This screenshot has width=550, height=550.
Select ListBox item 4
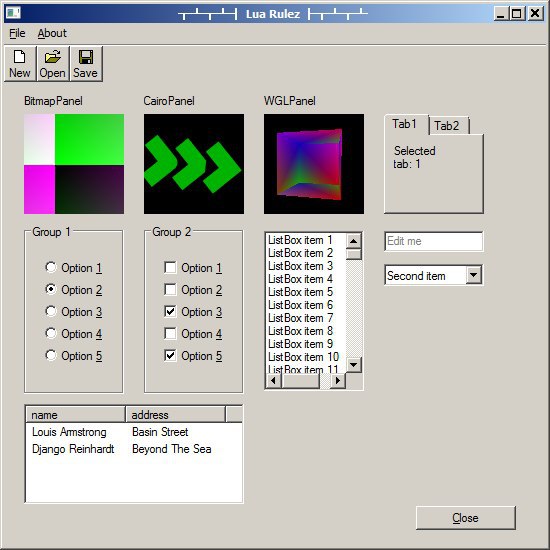pyautogui.click(x=306, y=279)
